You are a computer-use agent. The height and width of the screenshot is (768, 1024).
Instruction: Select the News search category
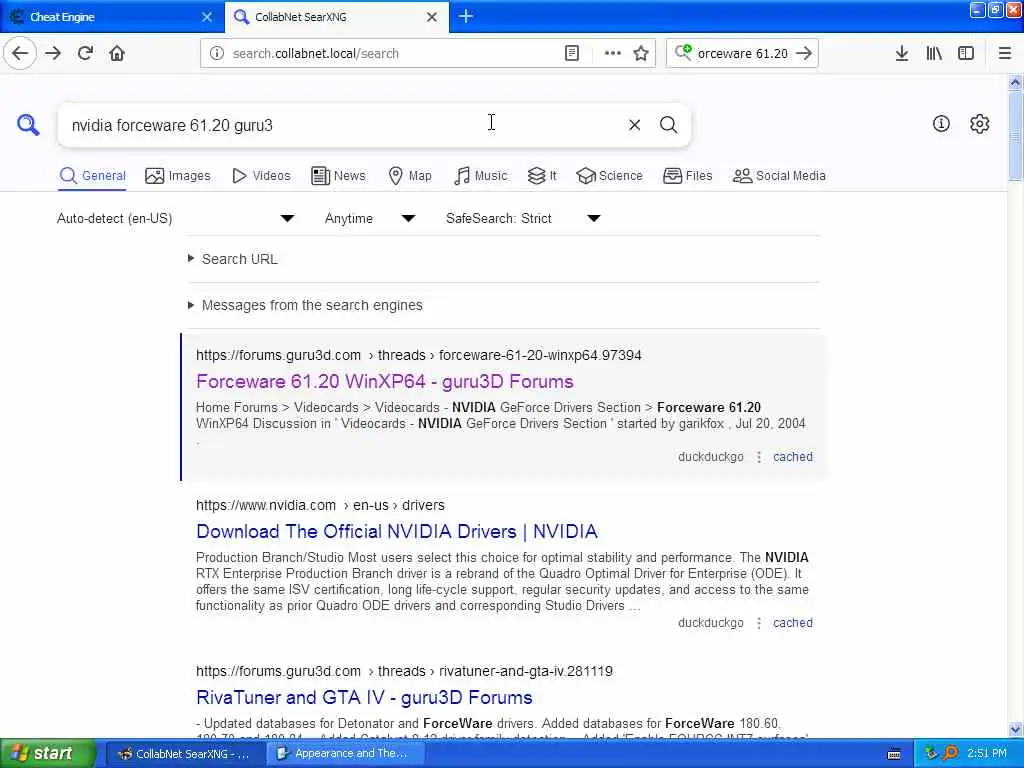point(338,176)
